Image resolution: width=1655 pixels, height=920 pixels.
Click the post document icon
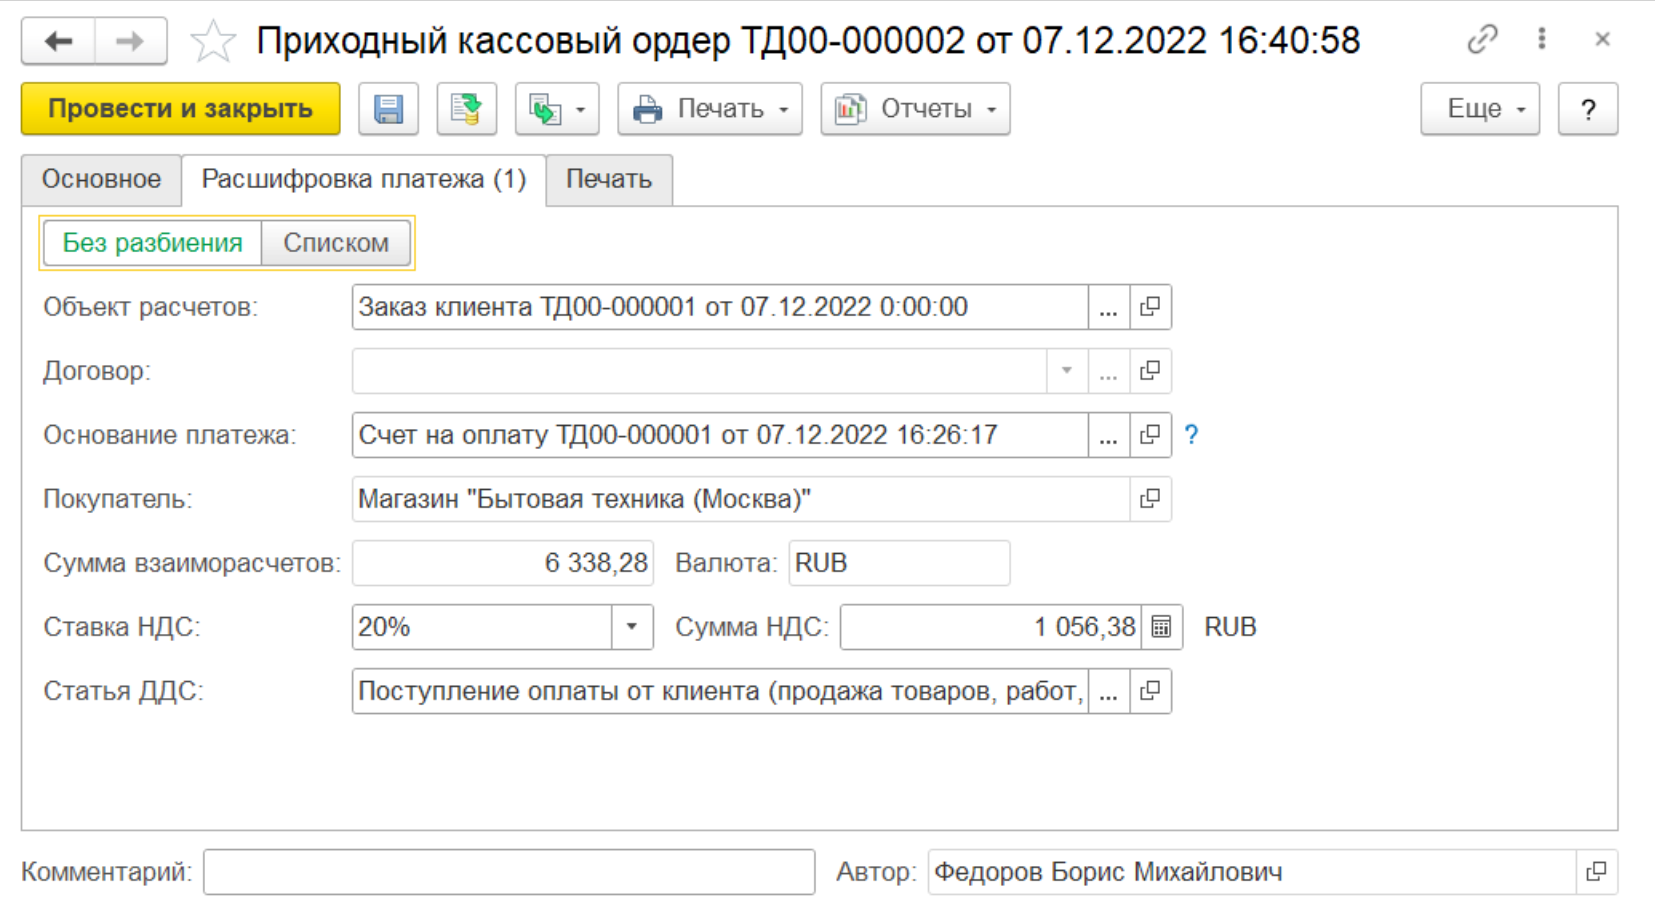pos(466,109)
